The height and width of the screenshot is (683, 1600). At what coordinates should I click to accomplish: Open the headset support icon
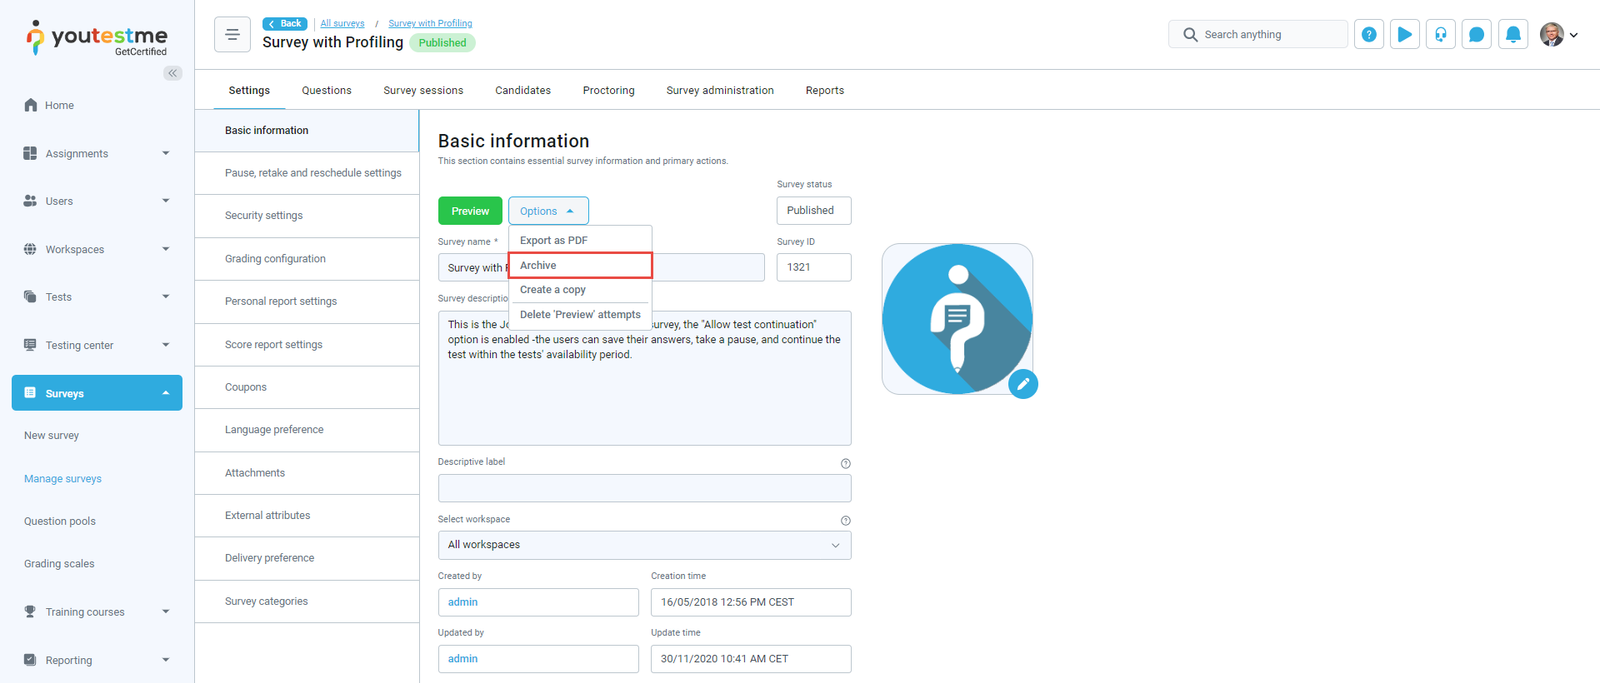coord(1441,35)
